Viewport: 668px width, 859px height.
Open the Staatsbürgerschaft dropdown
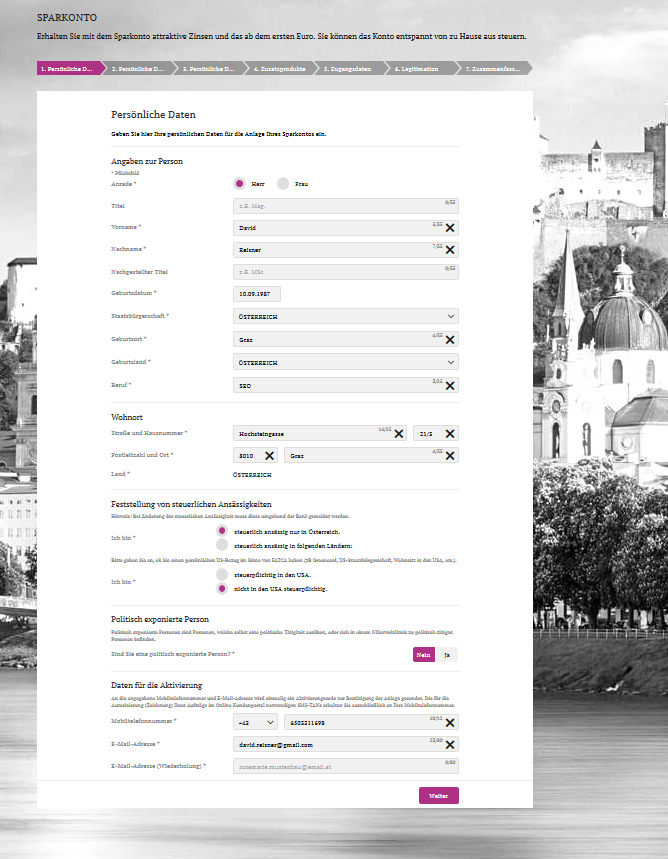(x=345, y=316)
